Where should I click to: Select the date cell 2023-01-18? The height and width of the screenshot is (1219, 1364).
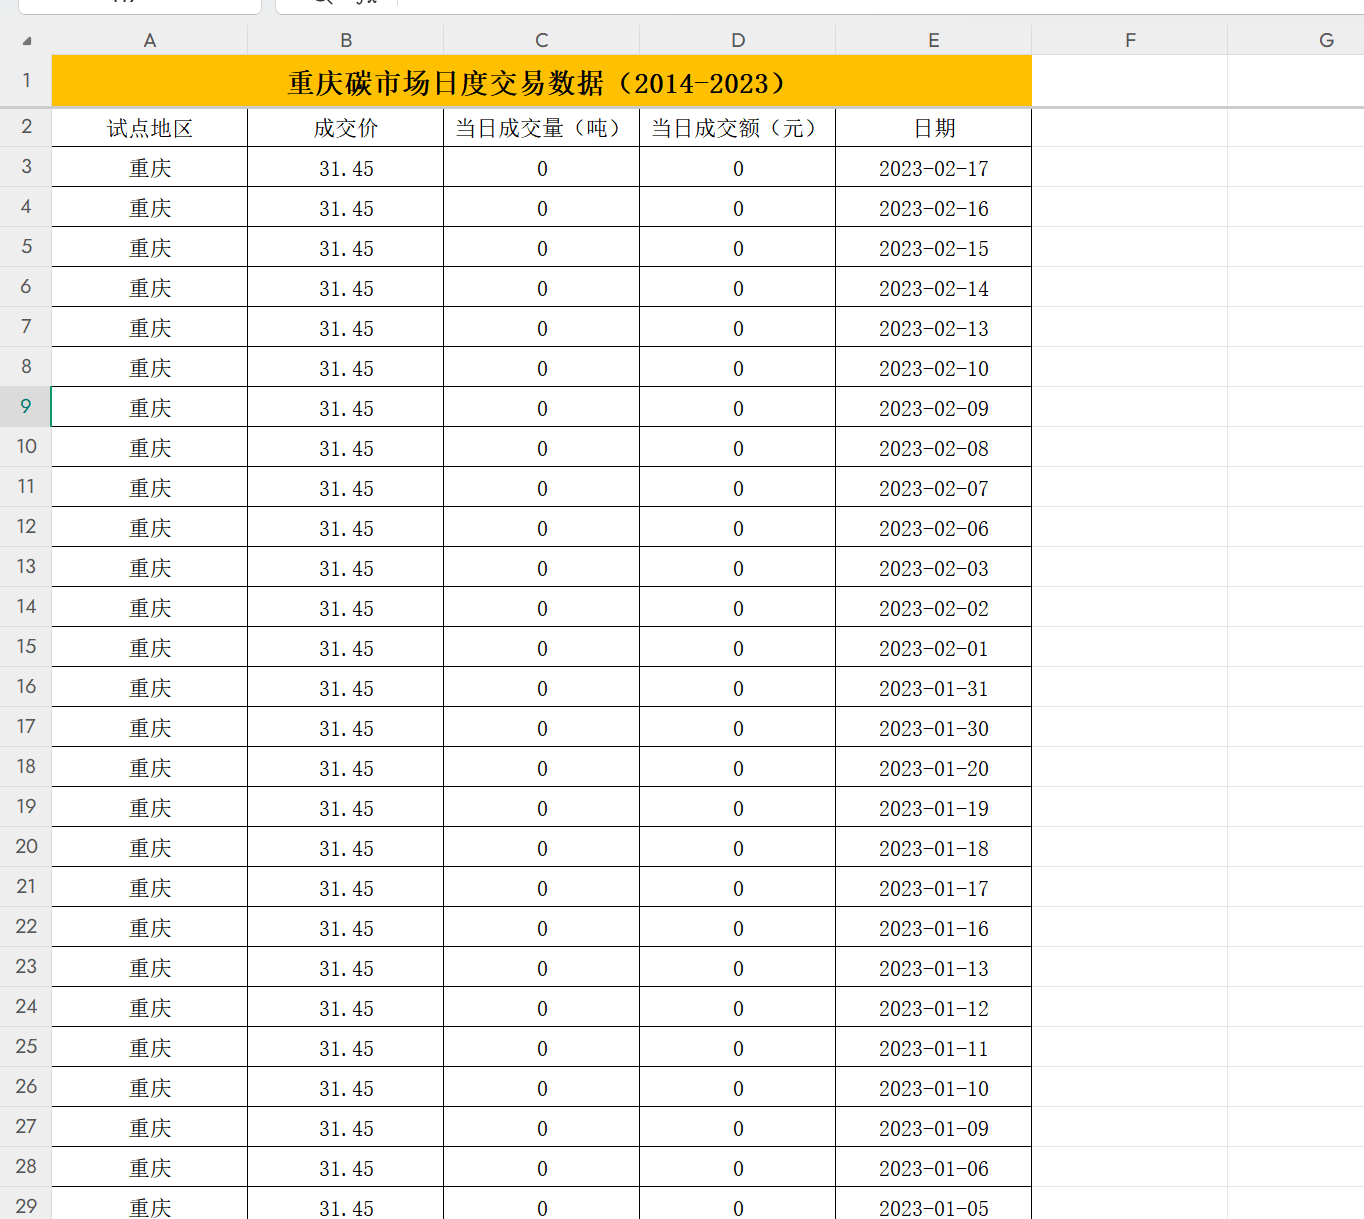pyautogui.click(x=934, y=848)
